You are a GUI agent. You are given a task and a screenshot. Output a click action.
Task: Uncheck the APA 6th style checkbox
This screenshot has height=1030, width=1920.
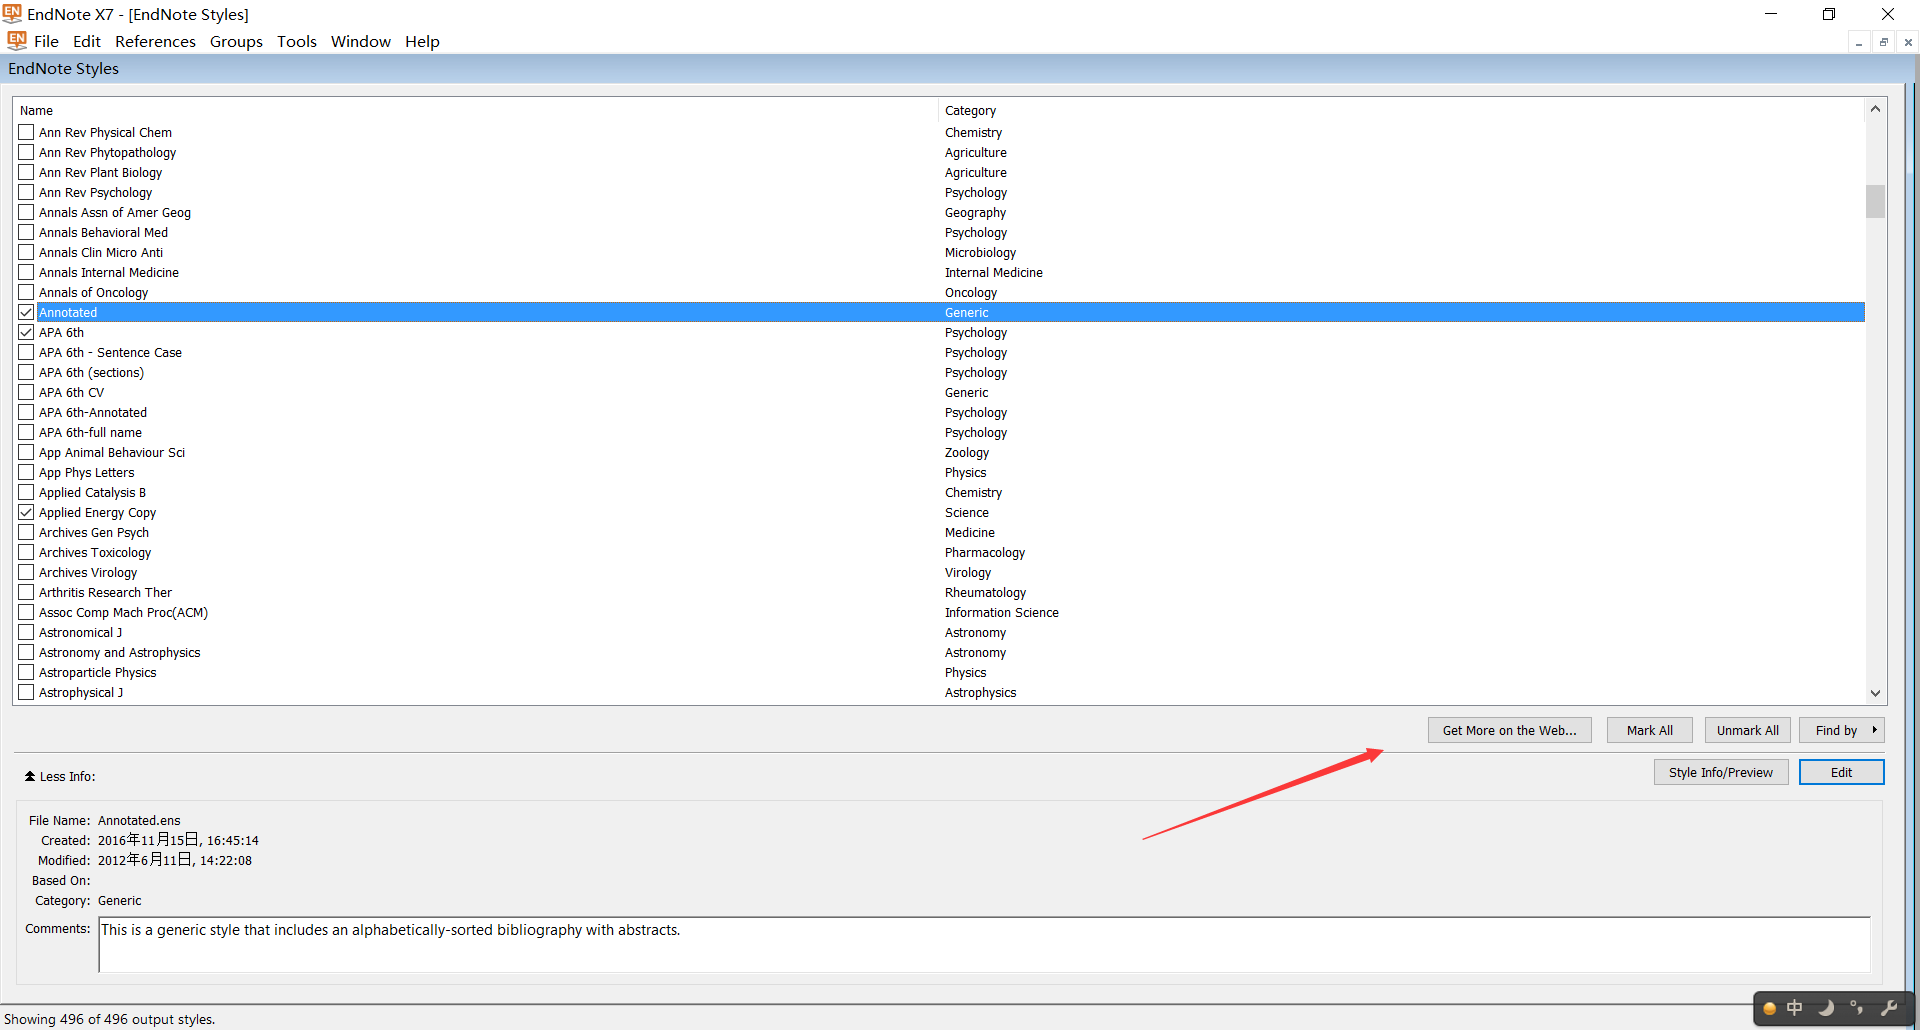pos(26,332)
